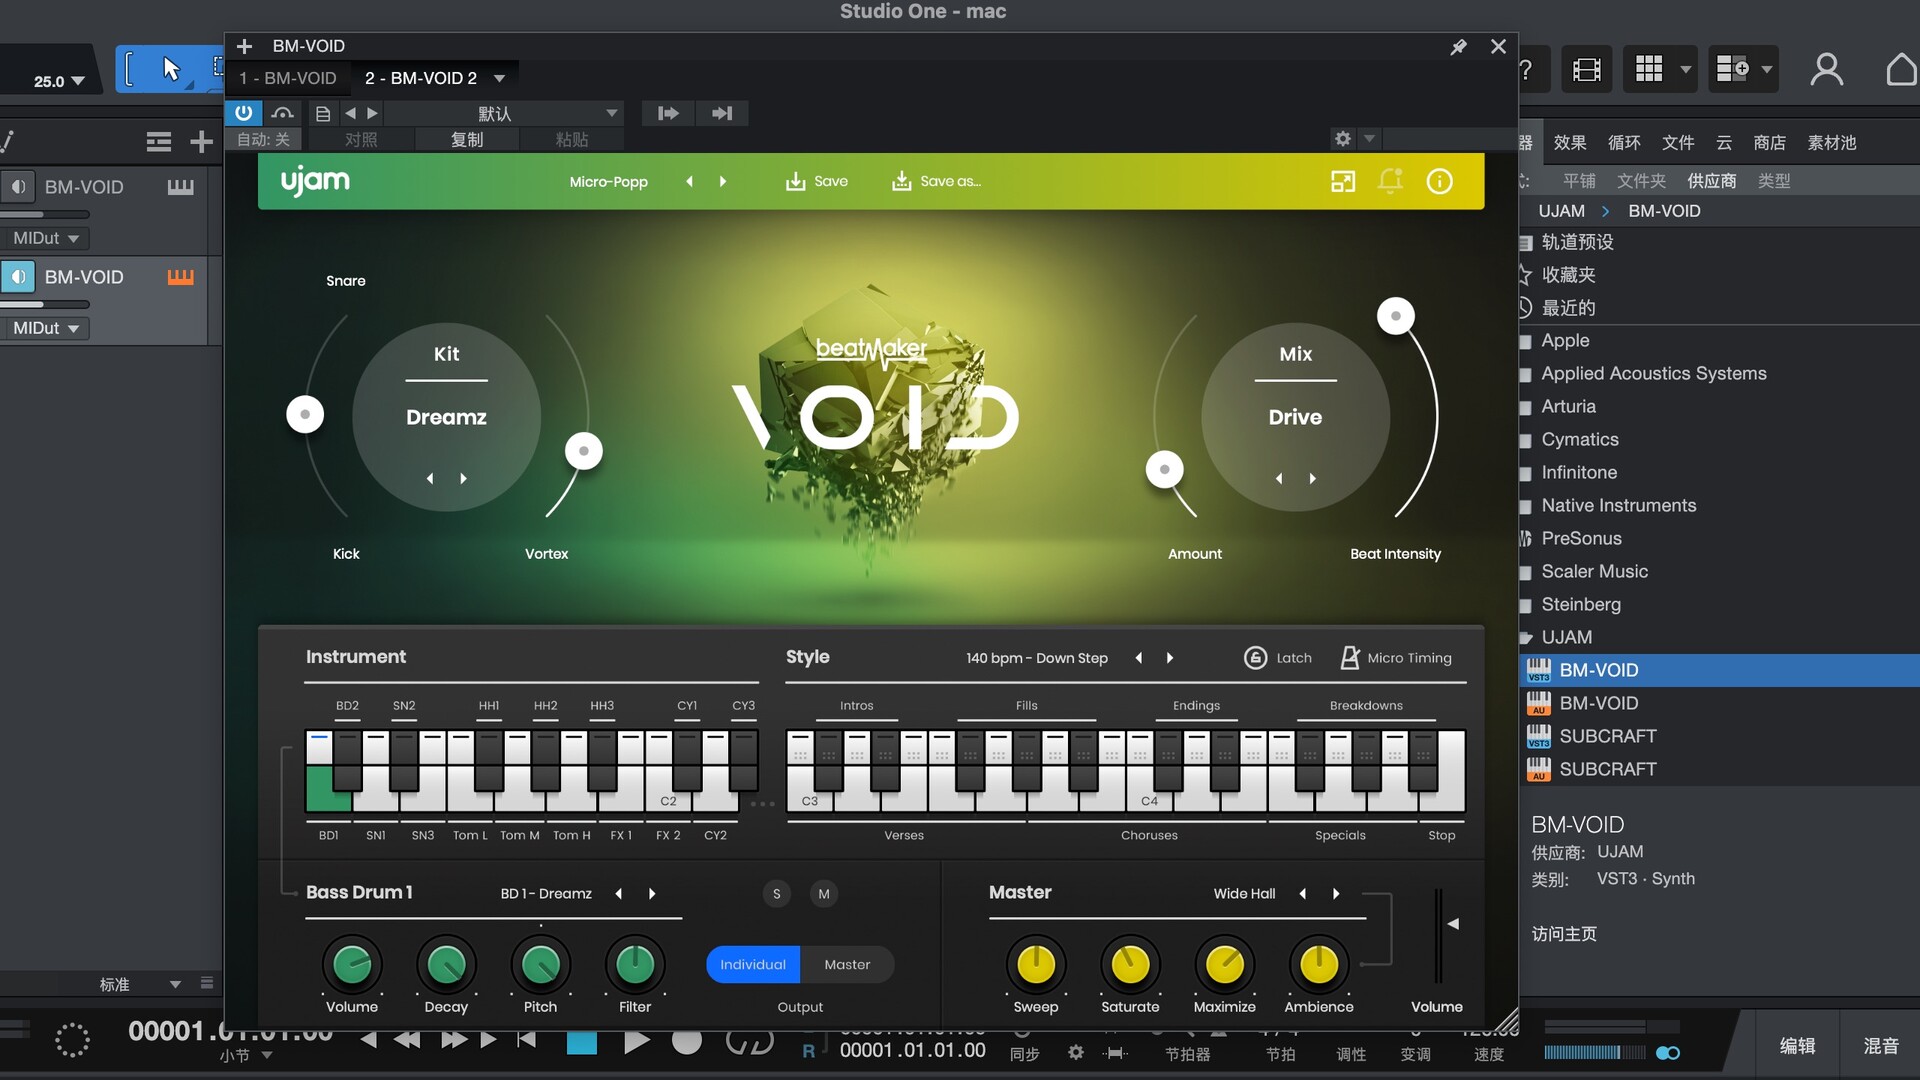
Task: Open the 素材池 browser tab
Action: [x=1832, y=142]
